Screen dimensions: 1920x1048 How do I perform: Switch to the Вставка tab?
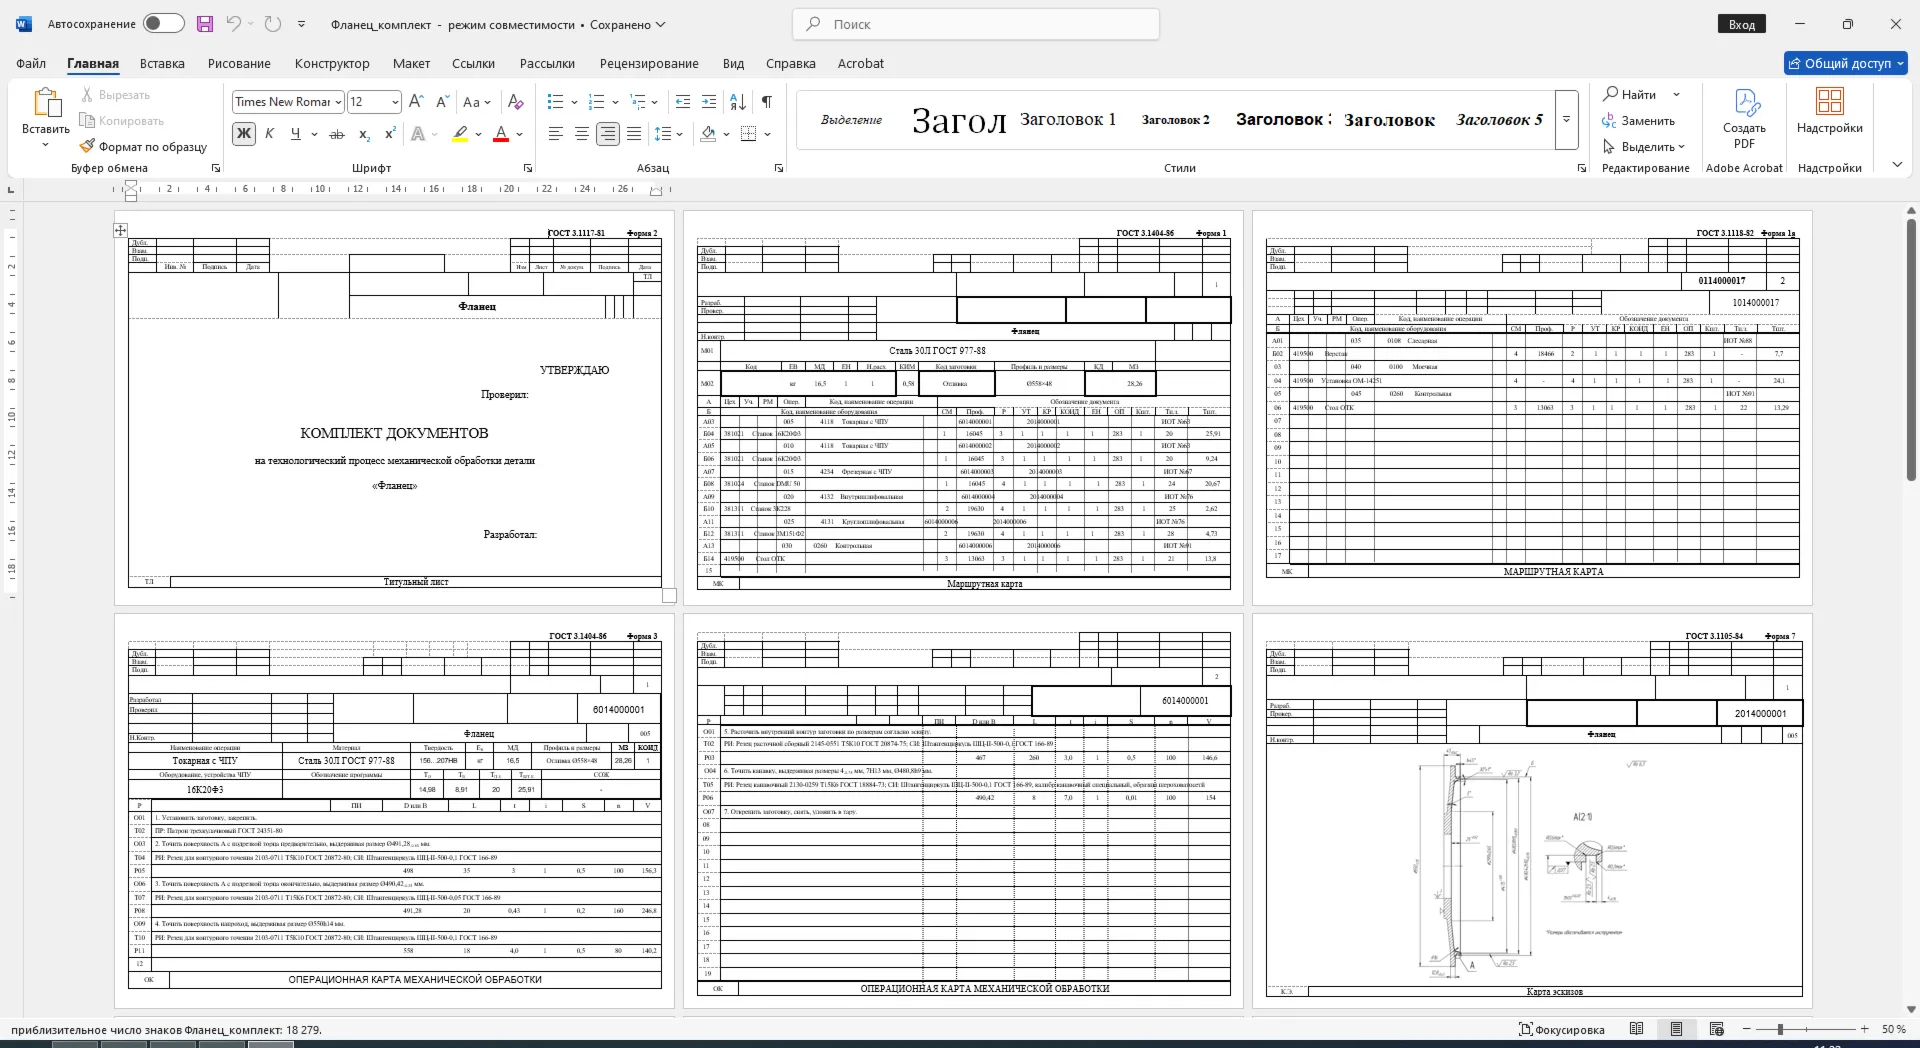point(162,63)
